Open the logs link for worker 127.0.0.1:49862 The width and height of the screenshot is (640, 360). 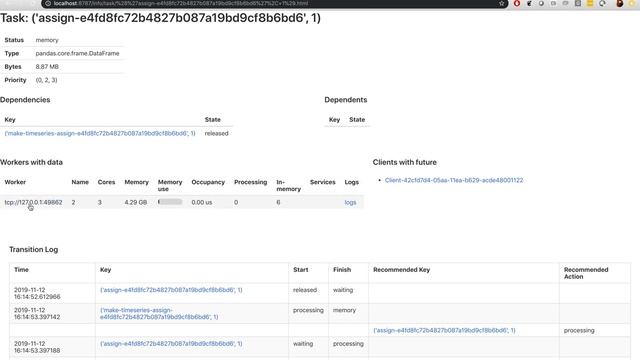tap(350, 202)
